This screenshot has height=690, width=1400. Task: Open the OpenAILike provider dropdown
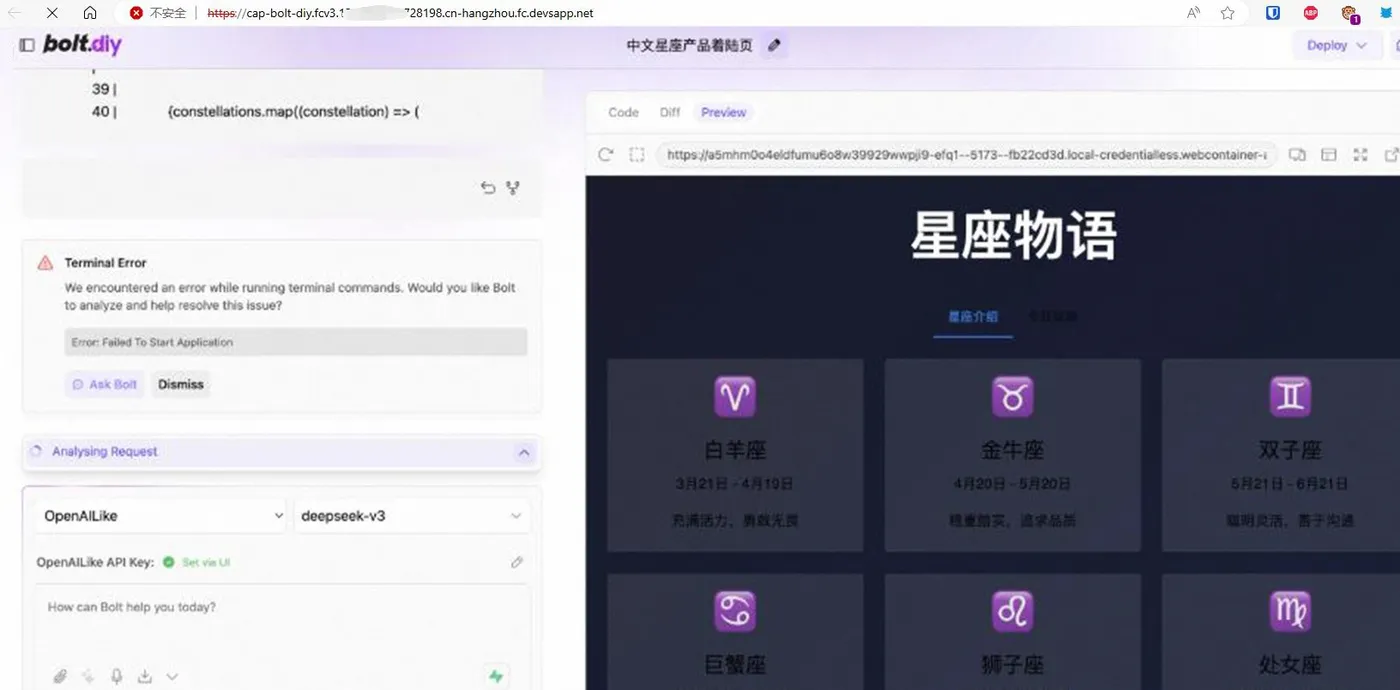163,516
